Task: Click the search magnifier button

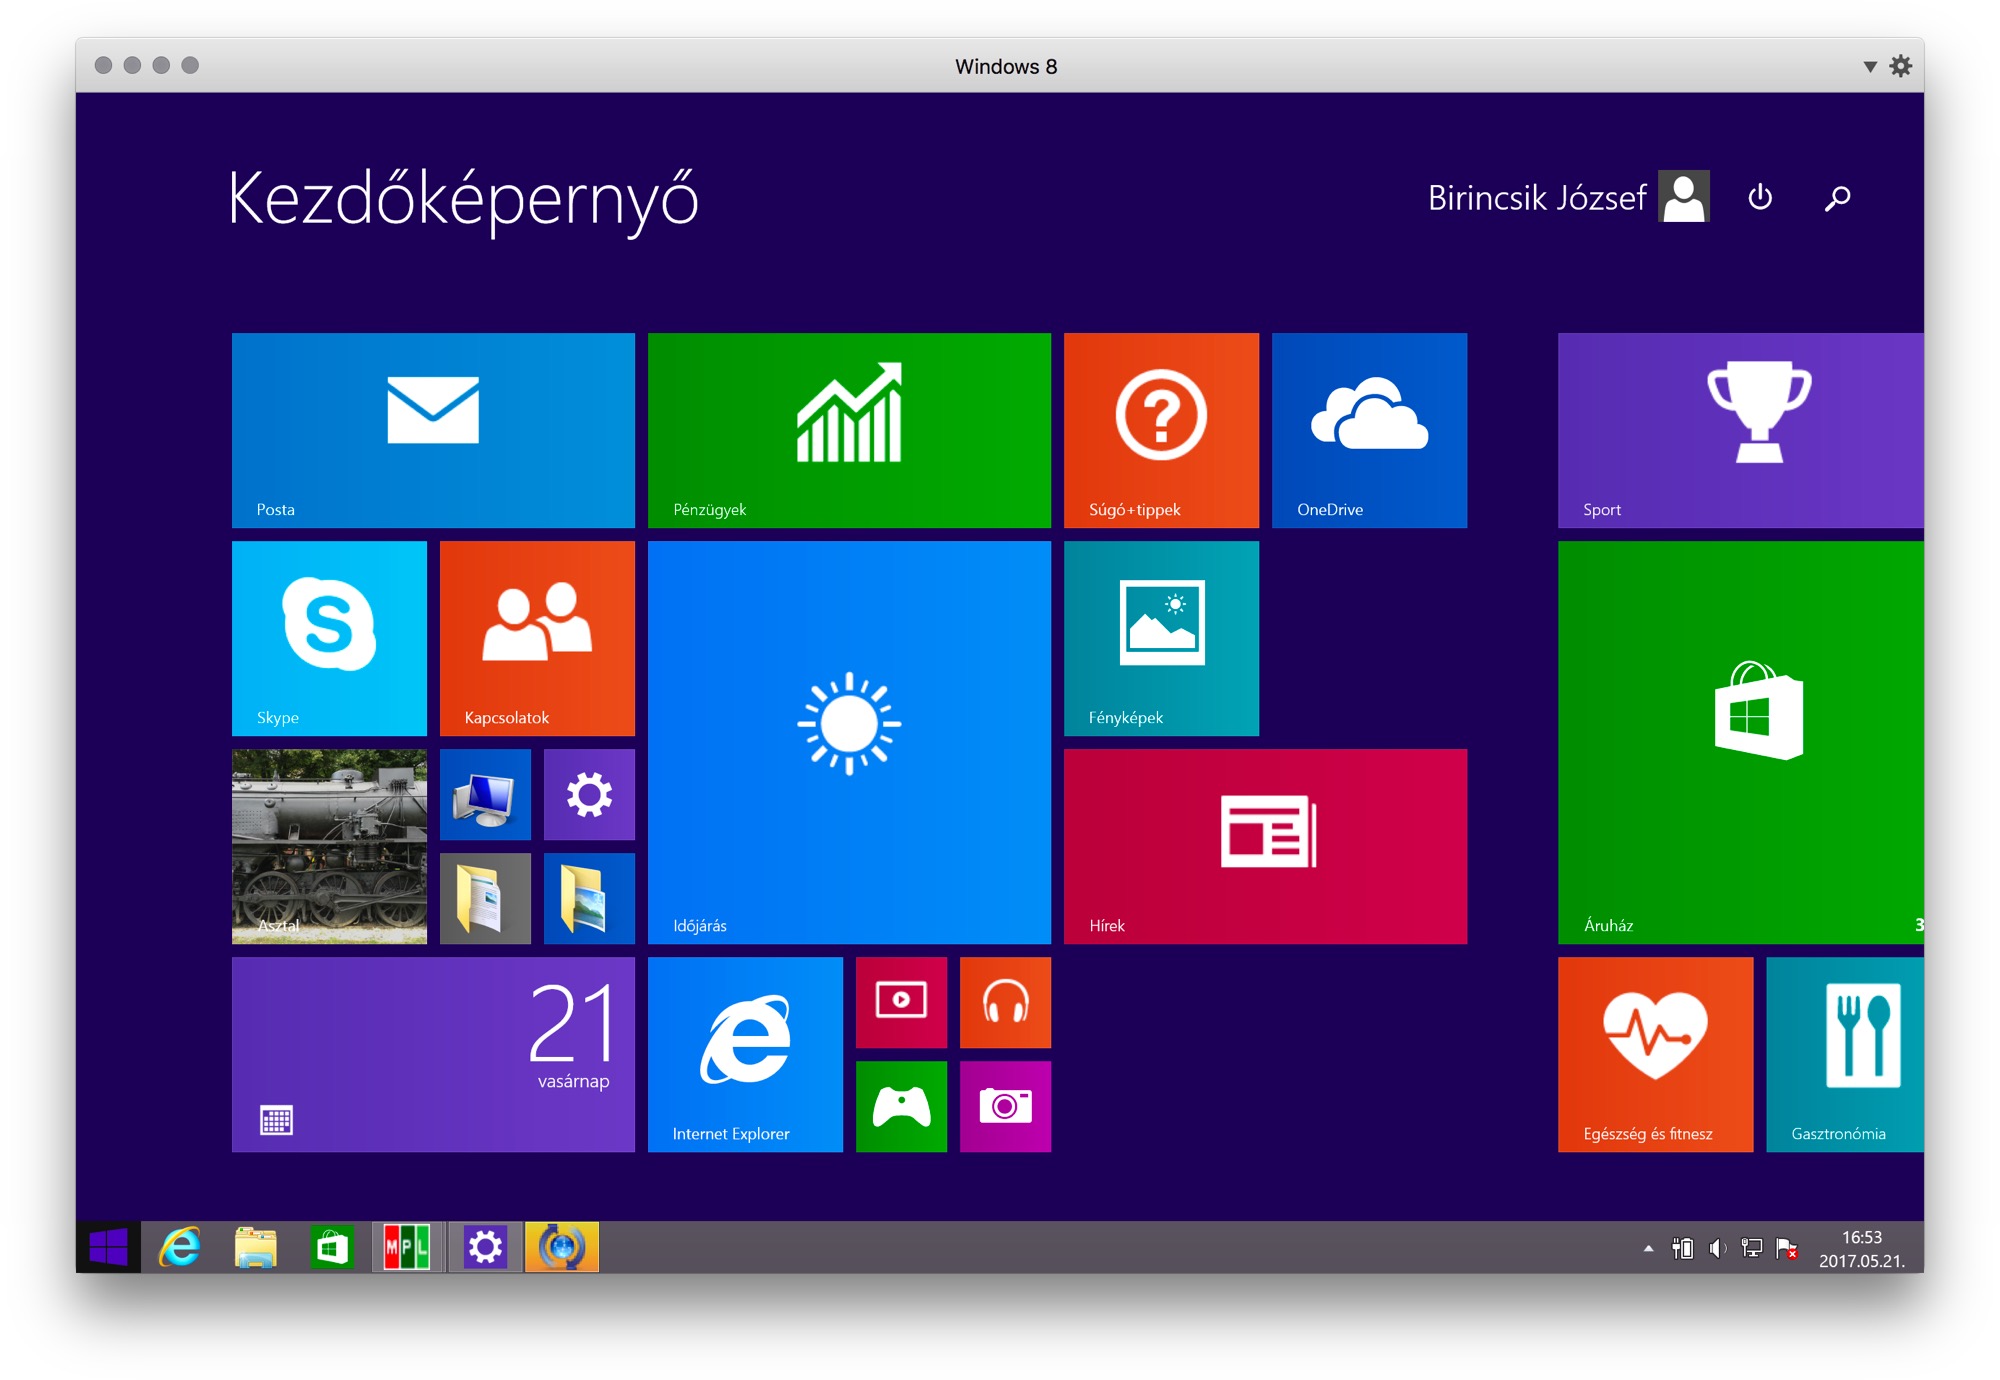Action: 1837,198
